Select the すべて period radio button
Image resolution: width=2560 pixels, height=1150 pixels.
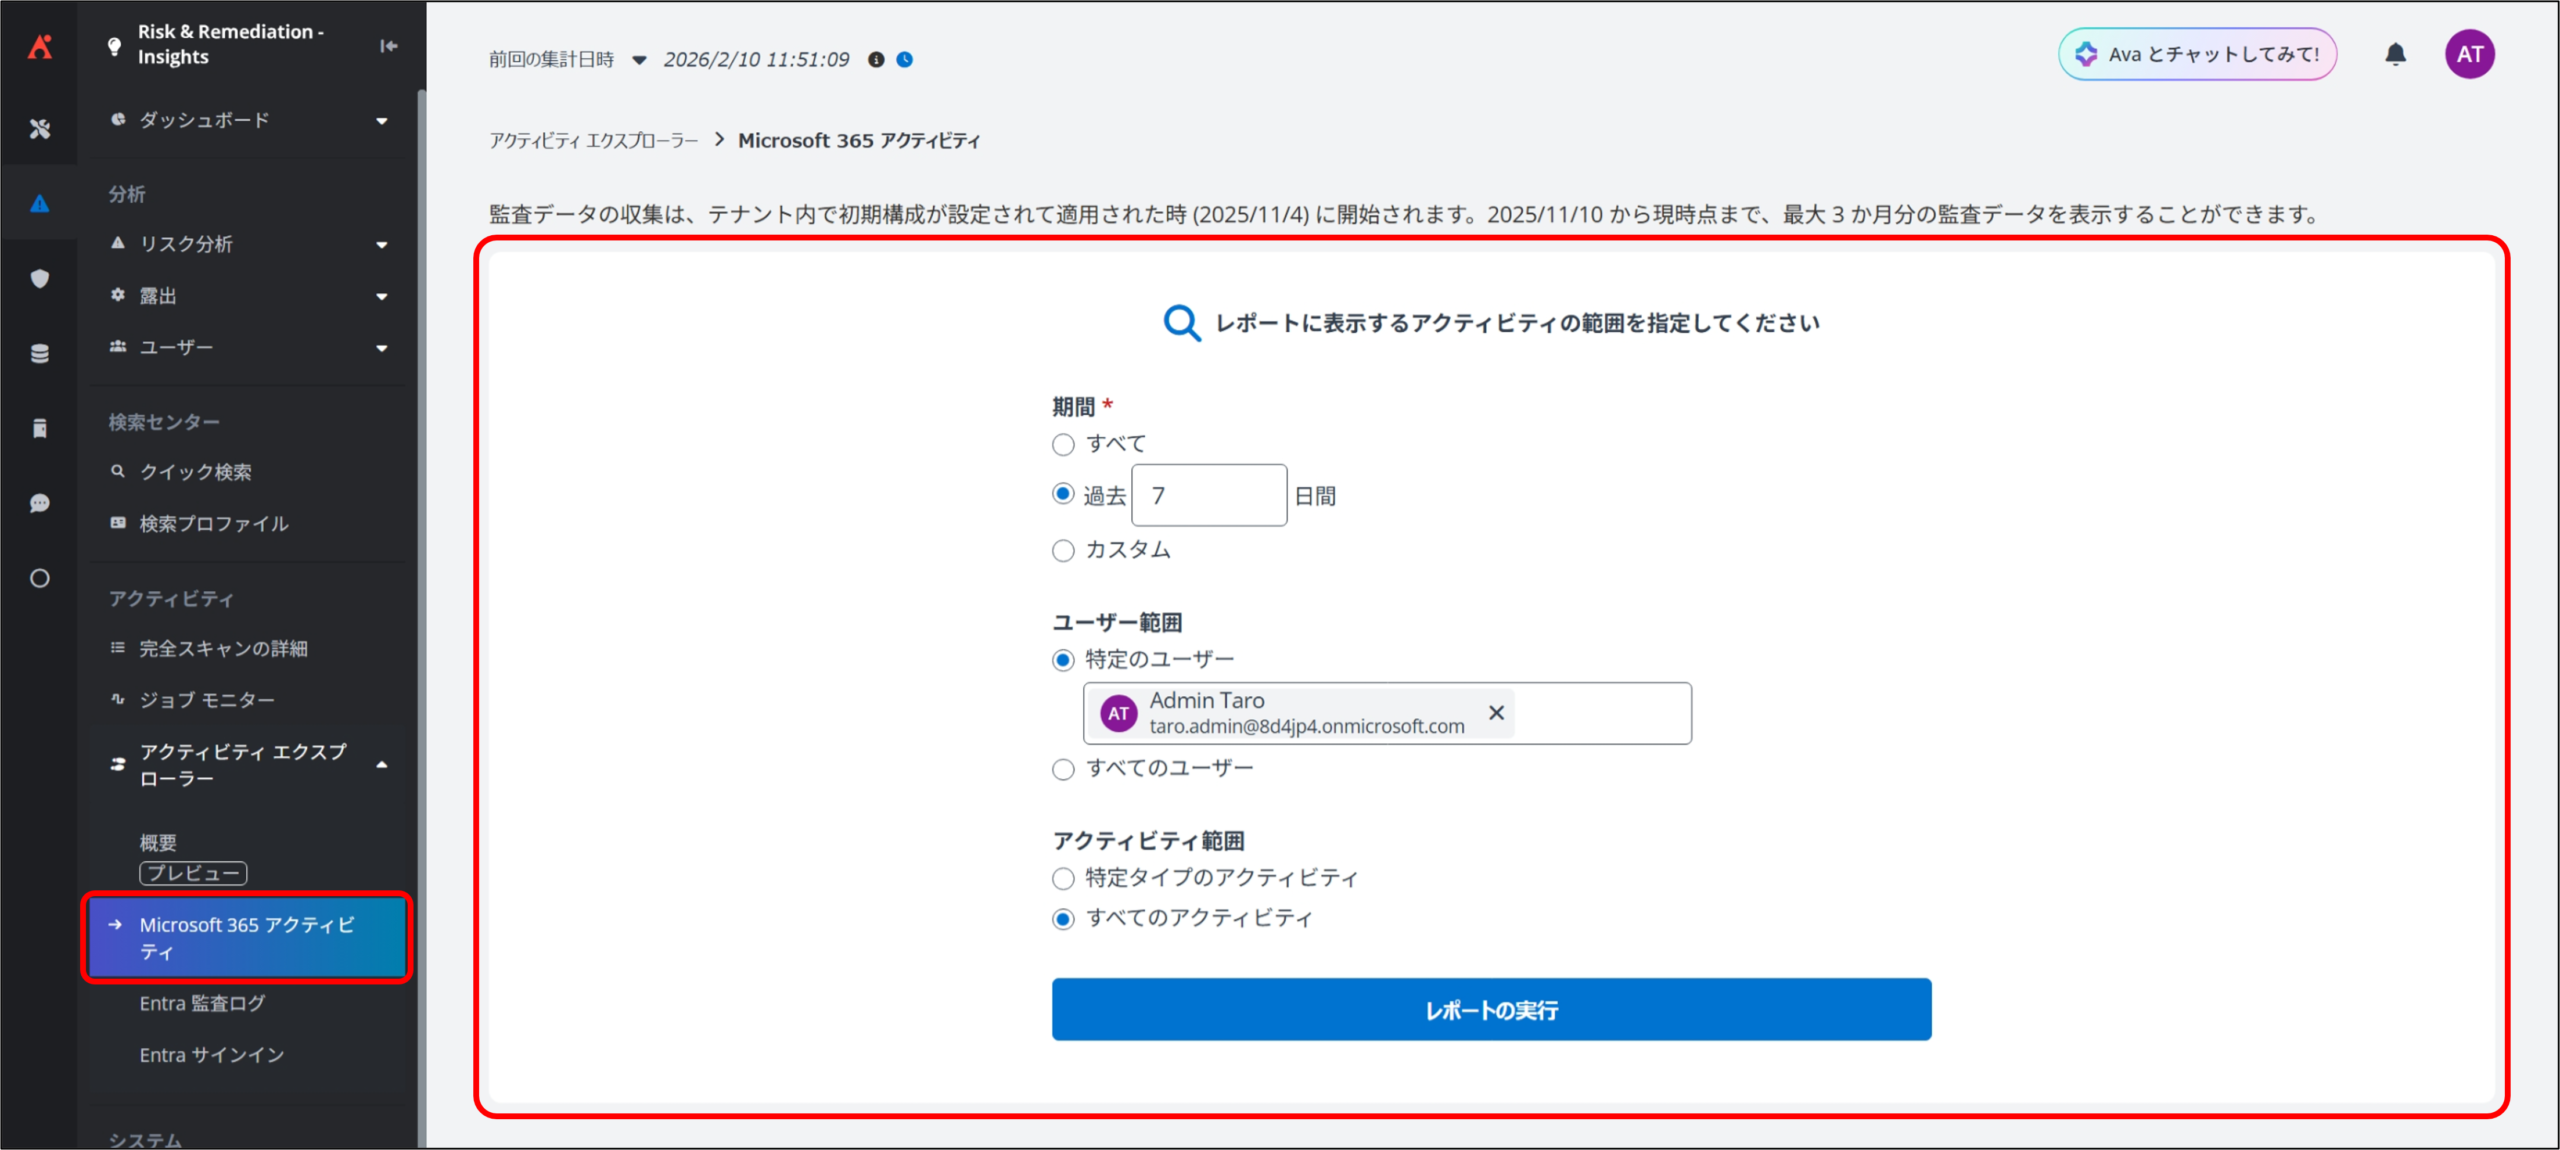click(1063, 444)
